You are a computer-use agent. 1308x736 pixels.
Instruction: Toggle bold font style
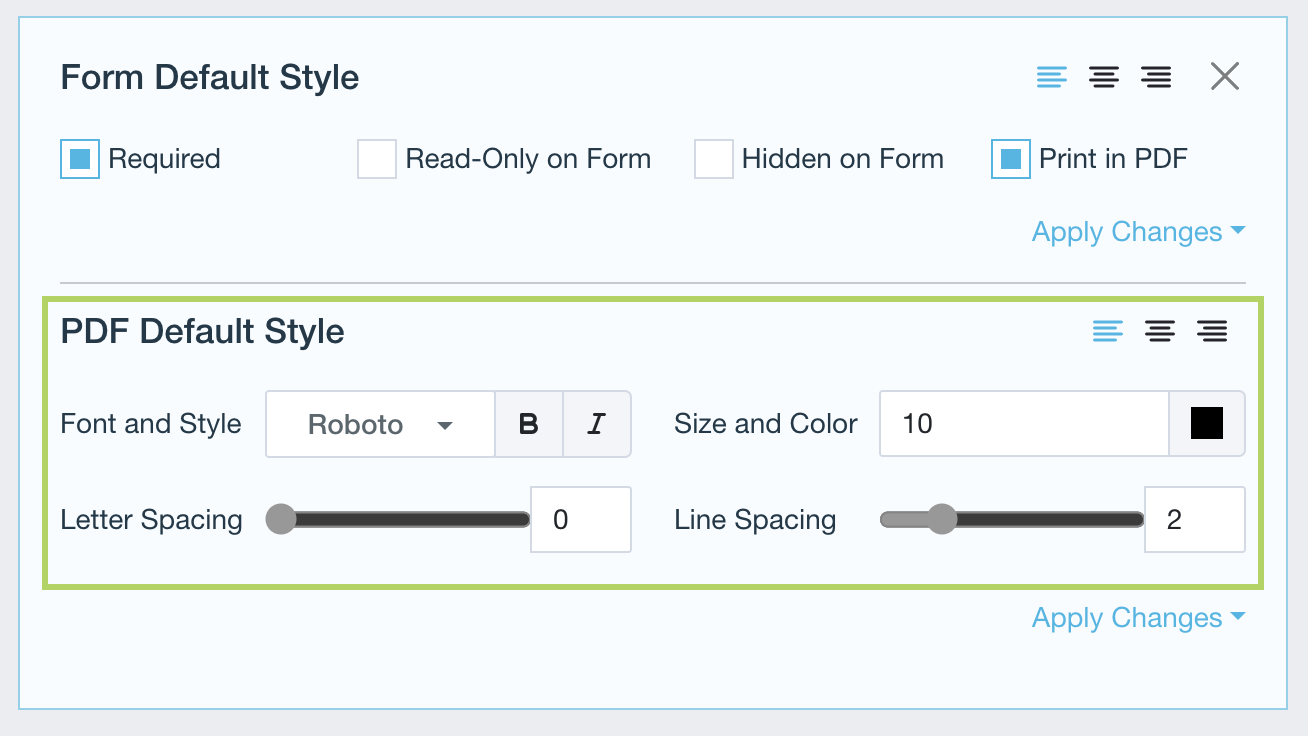(x=529, y=424)
